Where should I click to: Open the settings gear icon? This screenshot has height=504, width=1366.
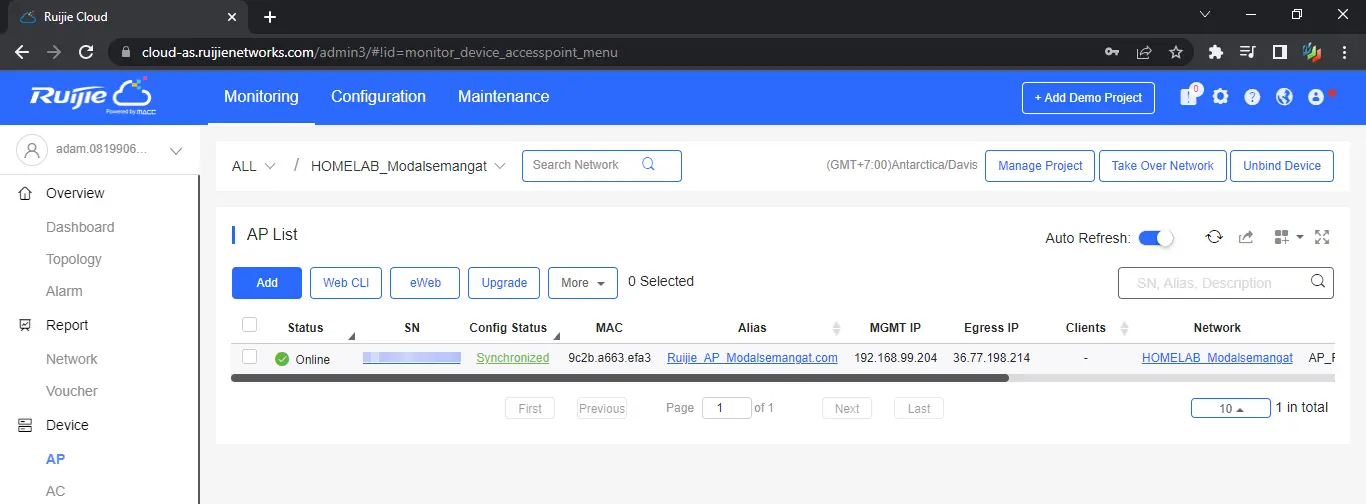click(1220, 97)
